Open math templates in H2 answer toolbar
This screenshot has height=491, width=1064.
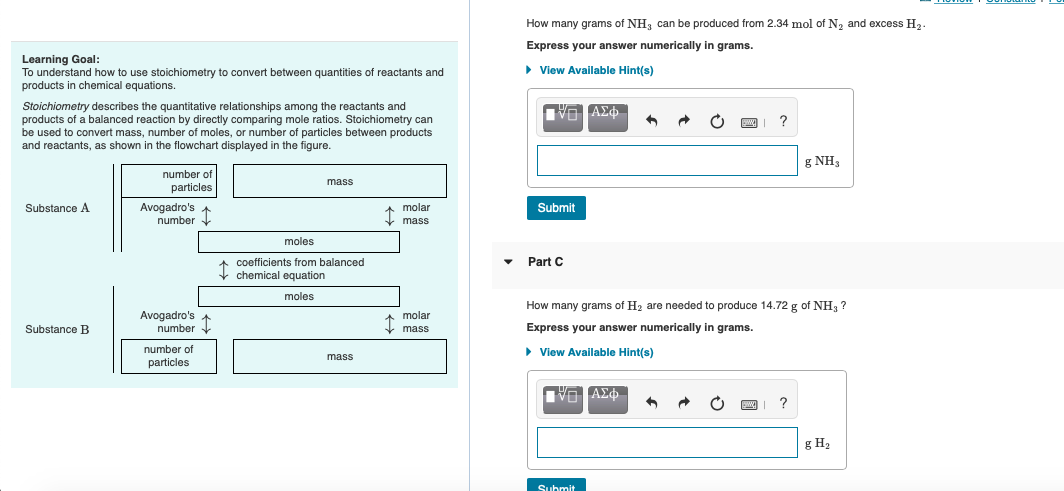click(x=563, y=399)
